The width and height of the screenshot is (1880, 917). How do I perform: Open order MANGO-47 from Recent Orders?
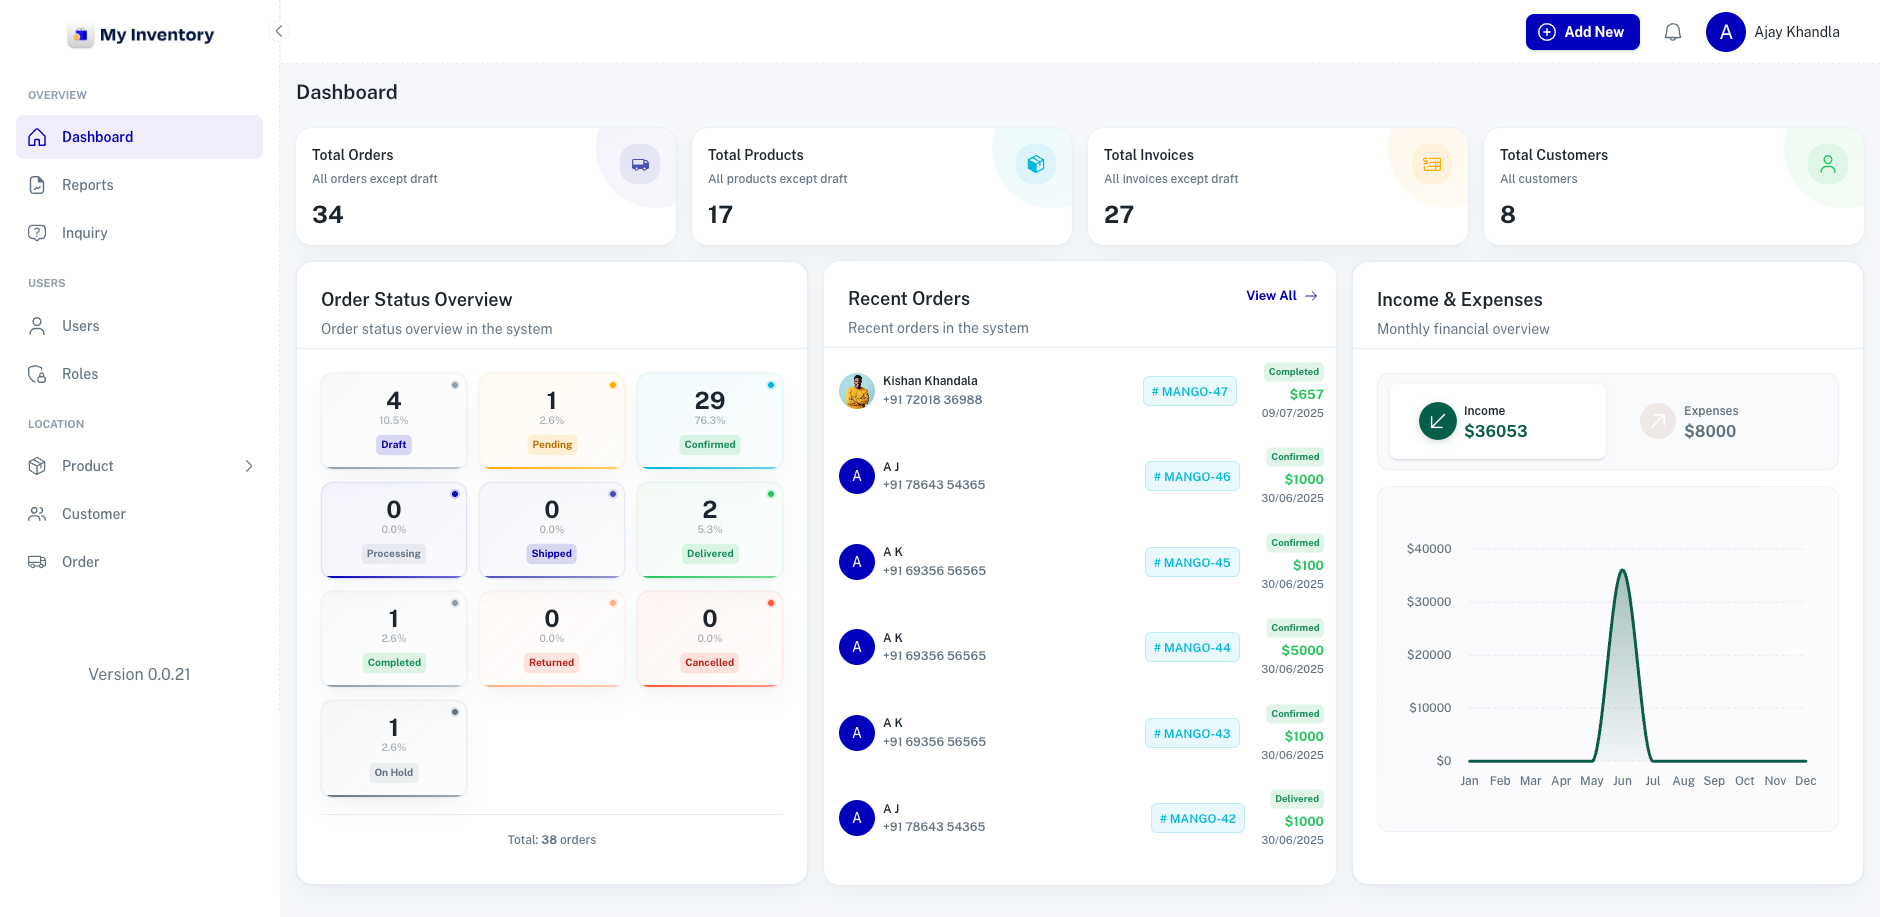(1190, 391)
